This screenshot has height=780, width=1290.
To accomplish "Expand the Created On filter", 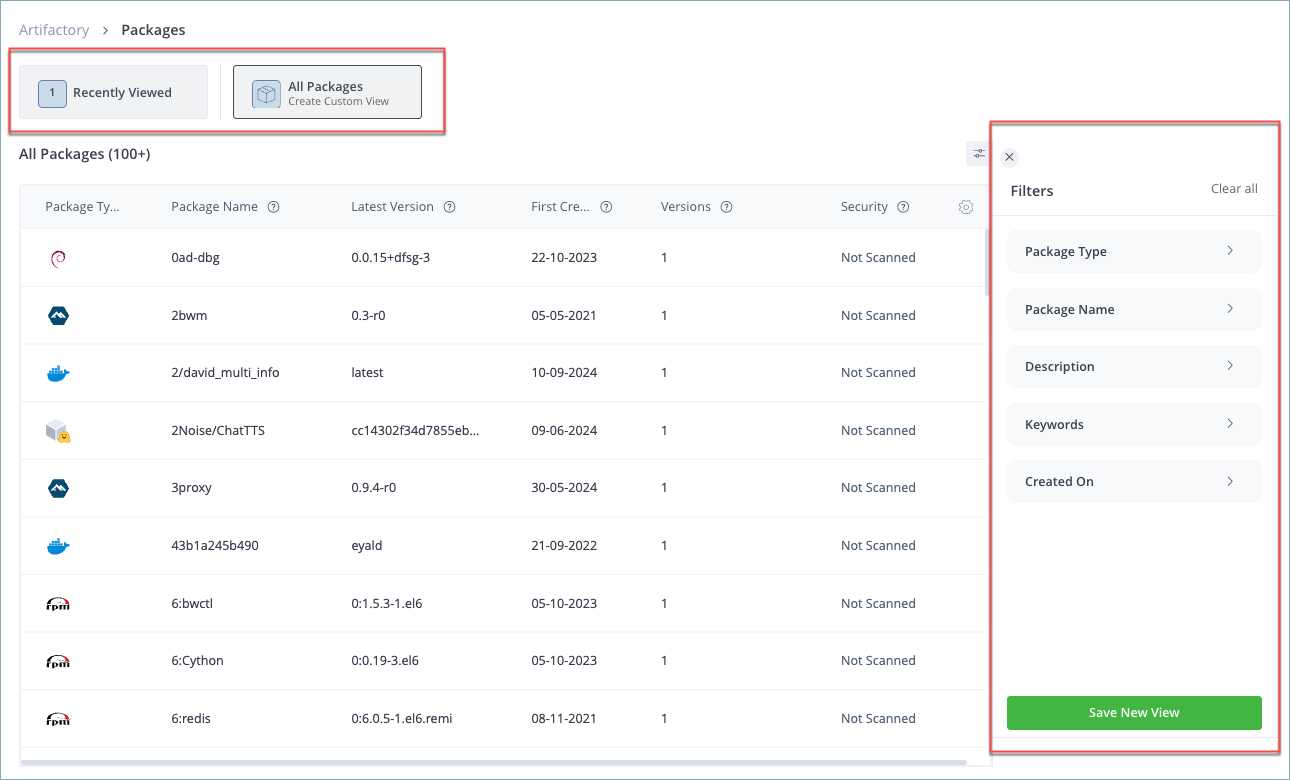I will coord(1133,481).
